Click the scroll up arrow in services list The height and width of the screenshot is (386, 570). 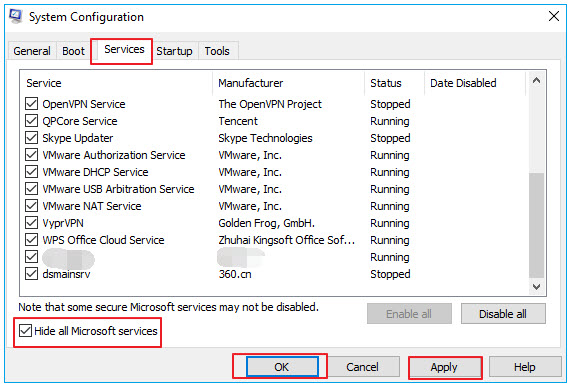pyautogui.click(x=536, y=81)
